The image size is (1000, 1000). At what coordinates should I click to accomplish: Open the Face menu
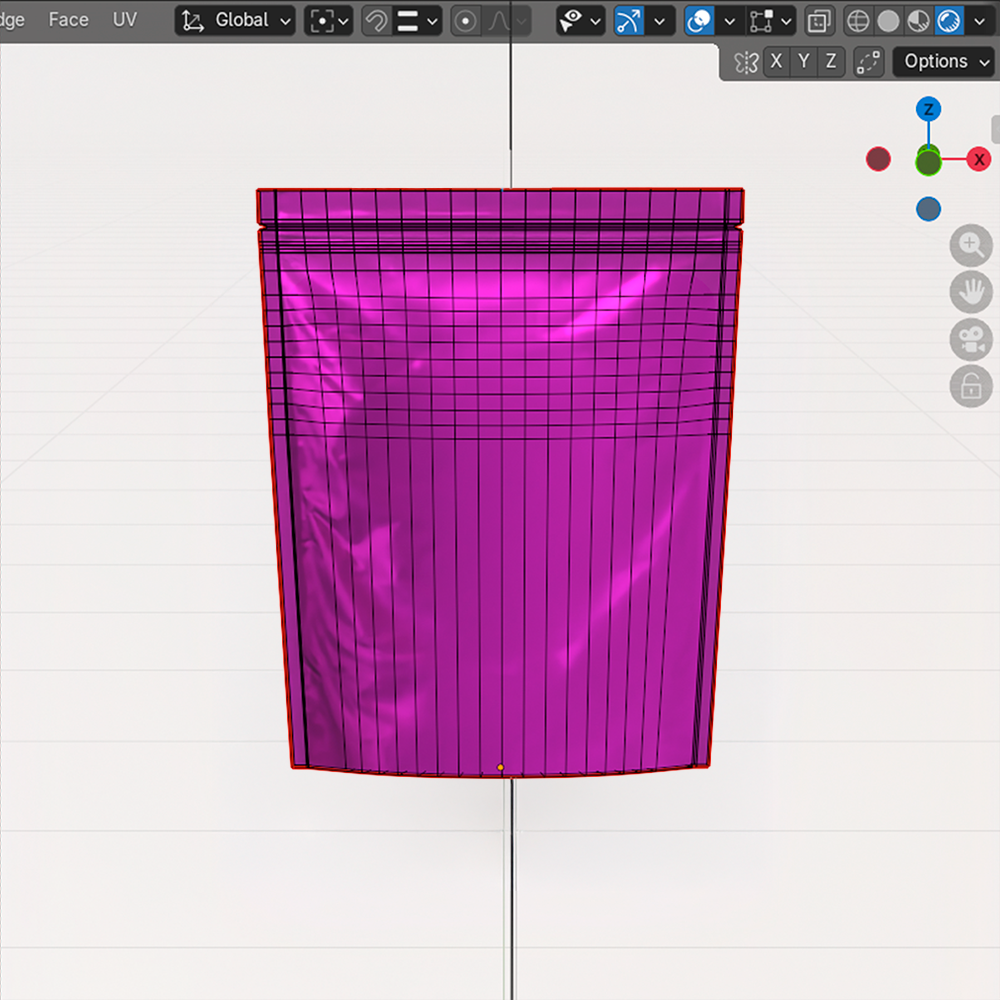pos(68,20)
